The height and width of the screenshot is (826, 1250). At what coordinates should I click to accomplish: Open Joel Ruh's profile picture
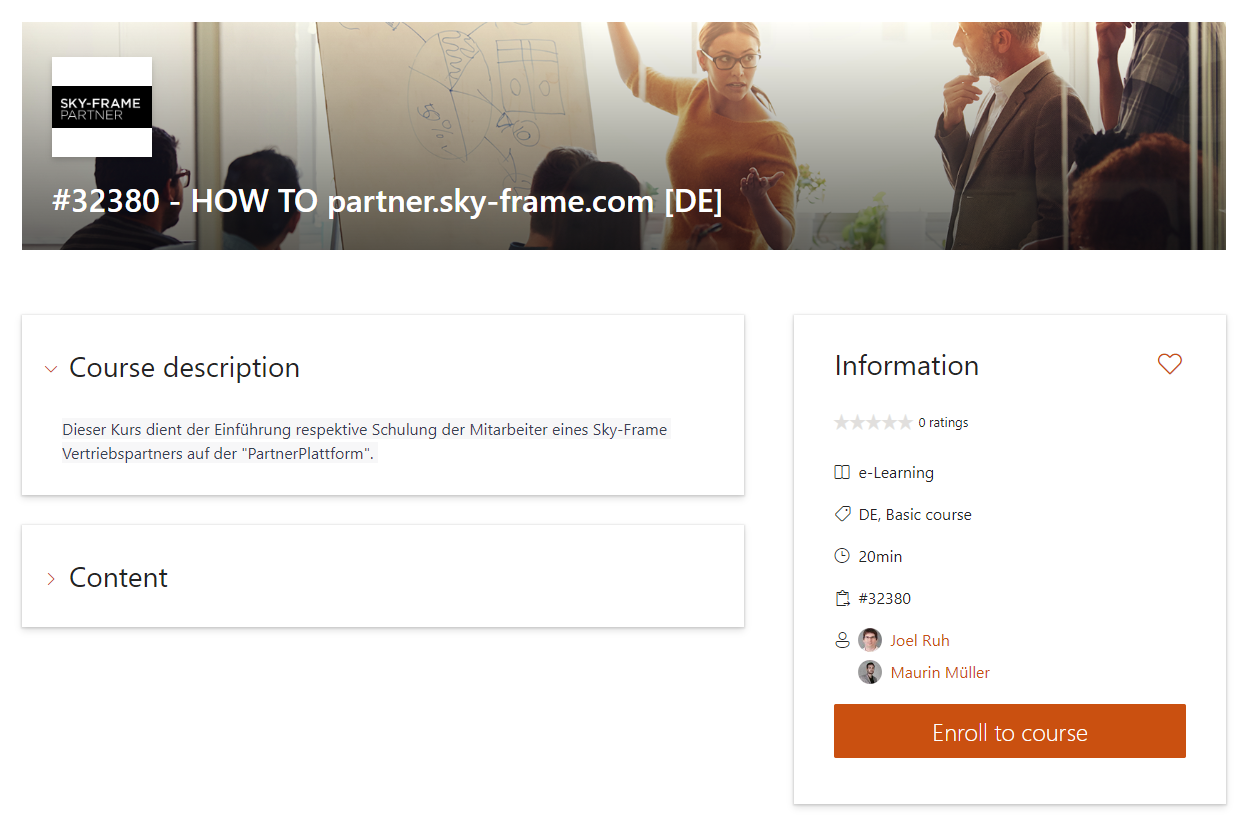coord(870,640)
